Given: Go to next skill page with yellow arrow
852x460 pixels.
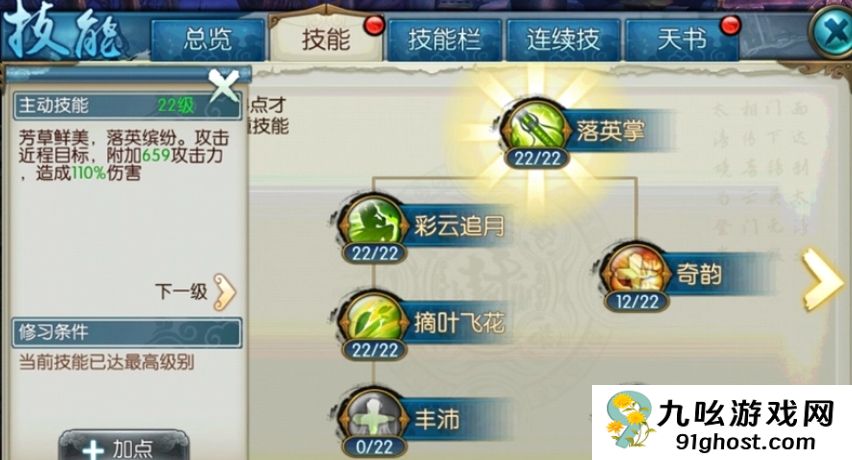Looking at the screenshot, I should [x=823, y=279].
